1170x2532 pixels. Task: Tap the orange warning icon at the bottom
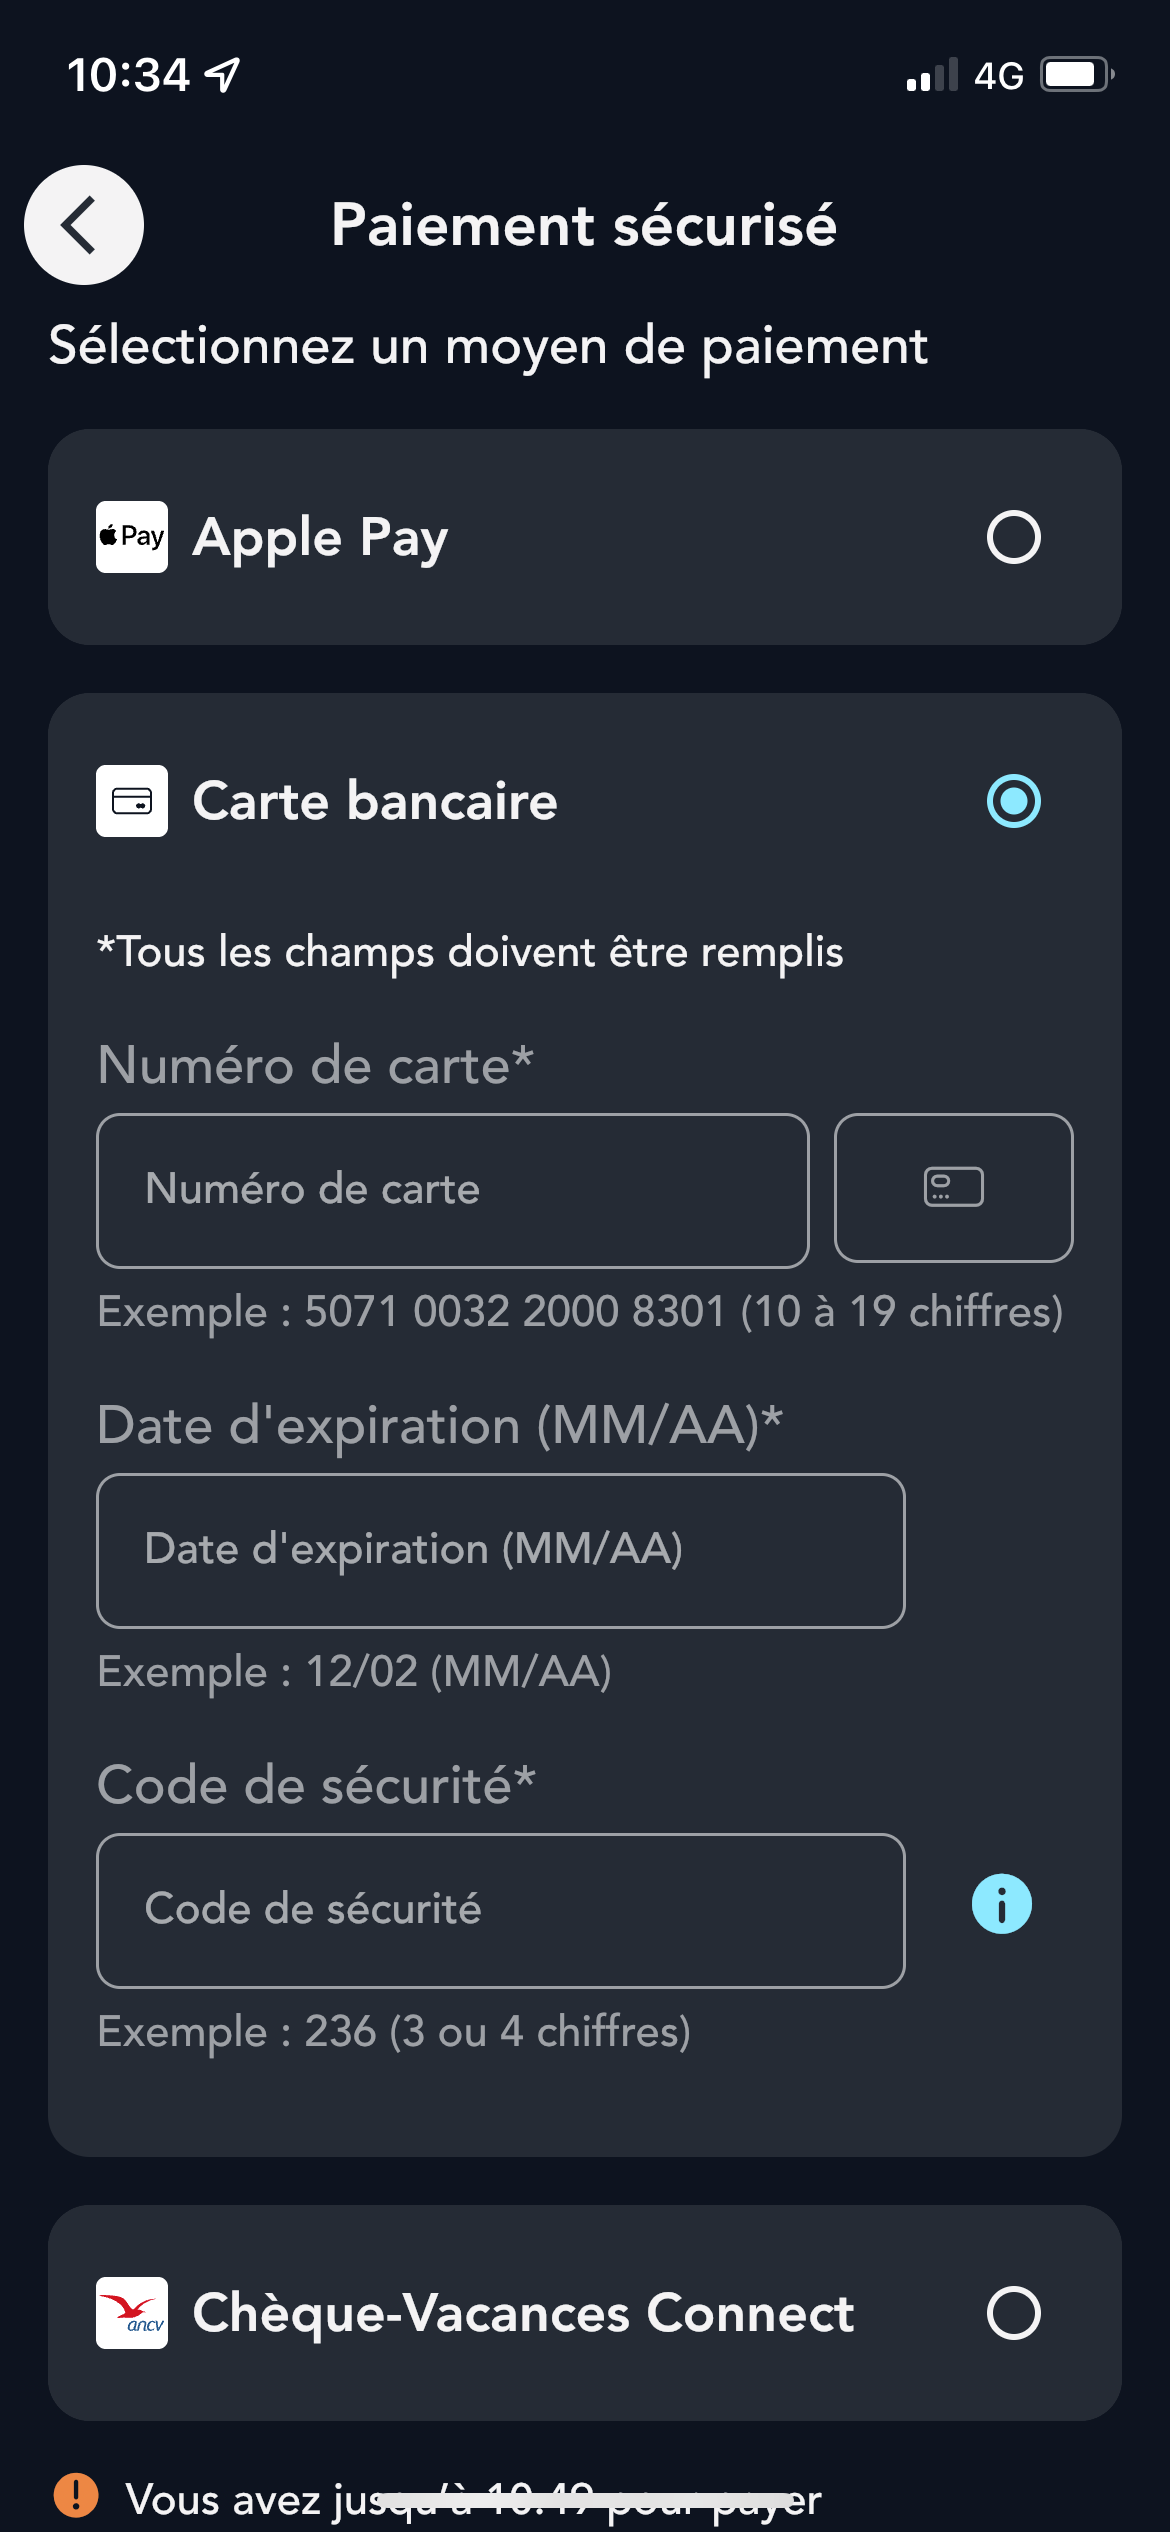[75, 2497]
